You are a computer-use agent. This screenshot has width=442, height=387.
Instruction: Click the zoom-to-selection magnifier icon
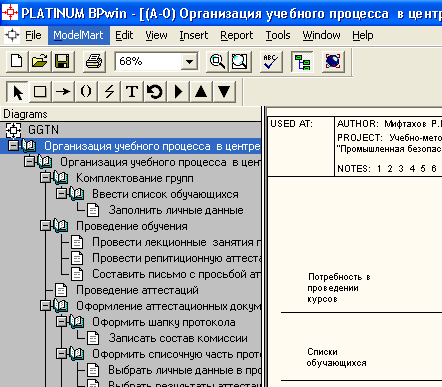coord(239,61)
